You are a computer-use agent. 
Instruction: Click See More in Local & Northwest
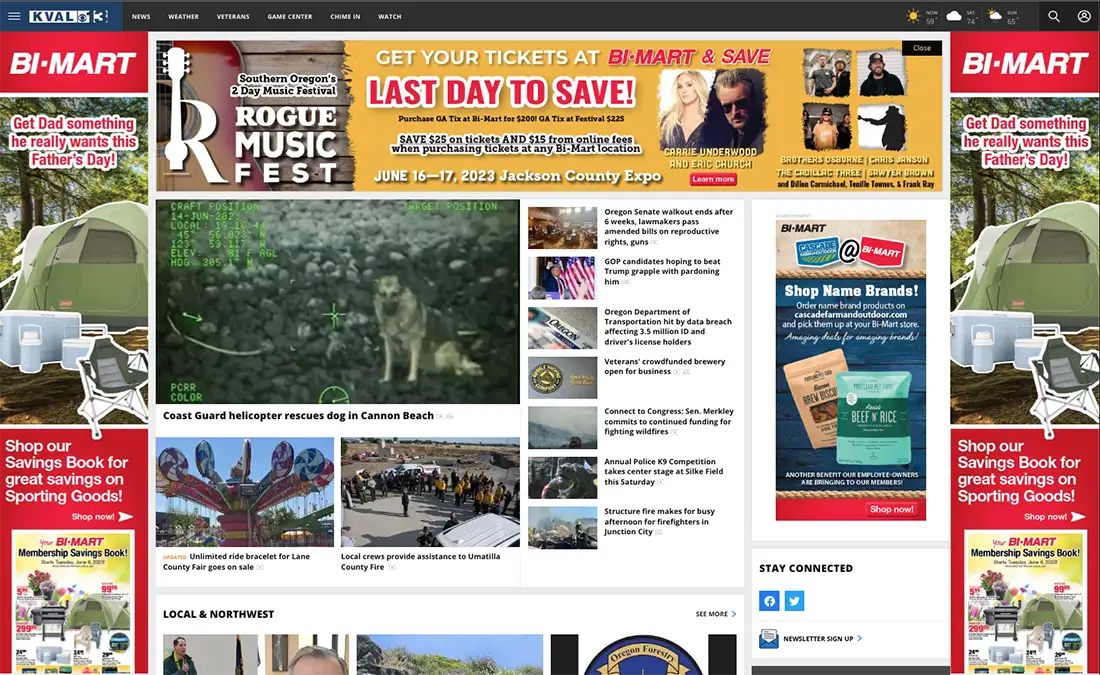(711, 614)
